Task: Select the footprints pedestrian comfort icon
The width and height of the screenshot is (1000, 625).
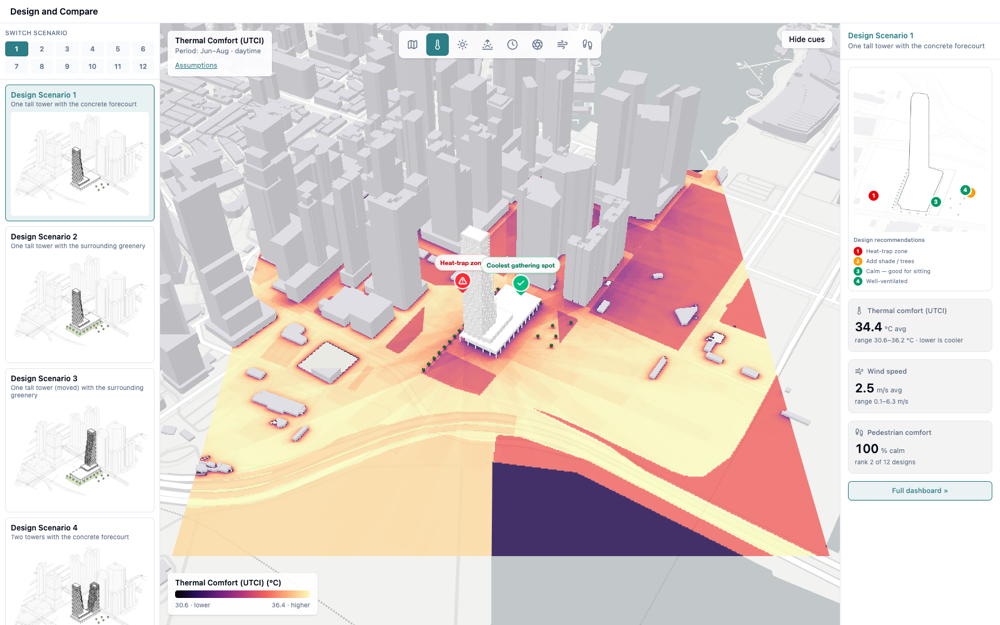Action: 587,45
